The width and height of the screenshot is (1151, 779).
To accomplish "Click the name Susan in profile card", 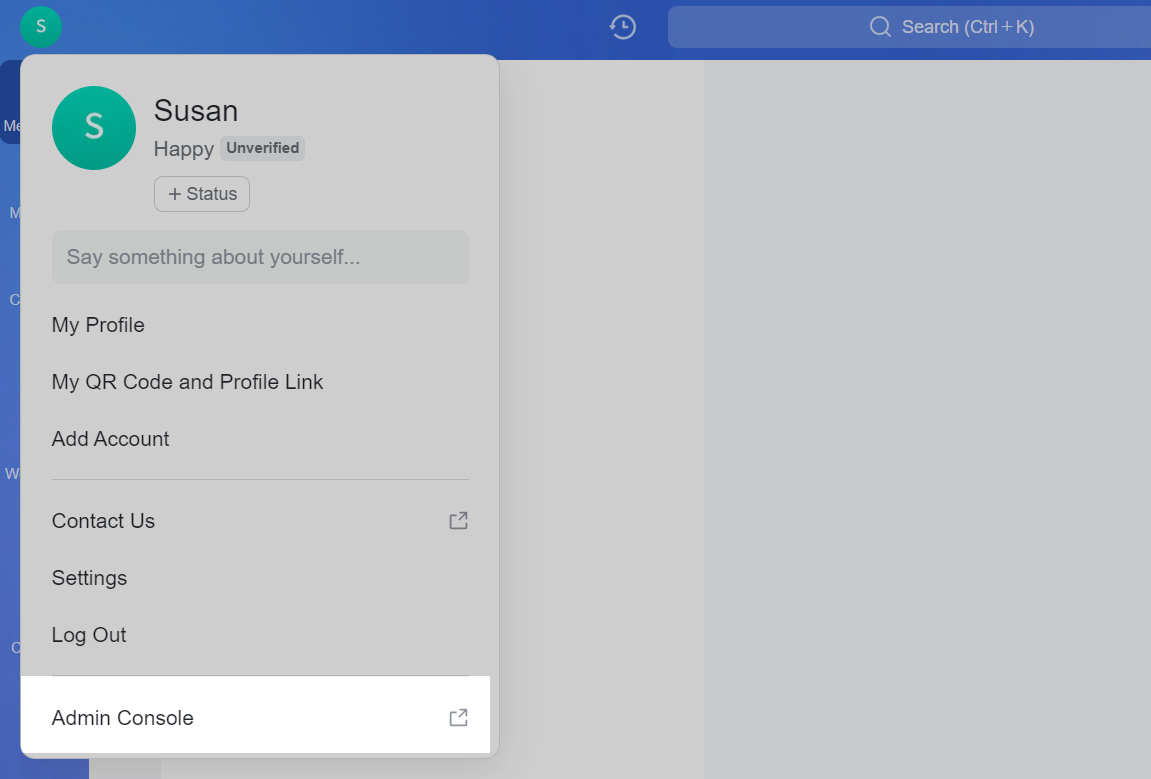I will point(196,110).
